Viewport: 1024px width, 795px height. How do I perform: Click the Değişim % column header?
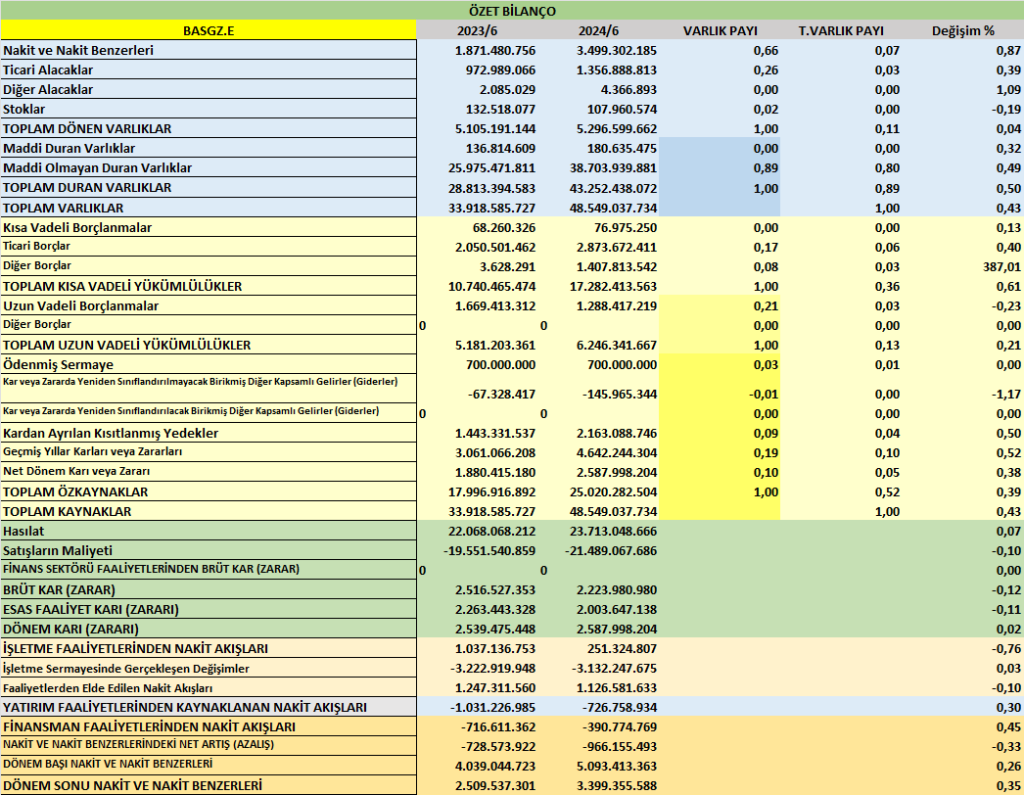963,31
